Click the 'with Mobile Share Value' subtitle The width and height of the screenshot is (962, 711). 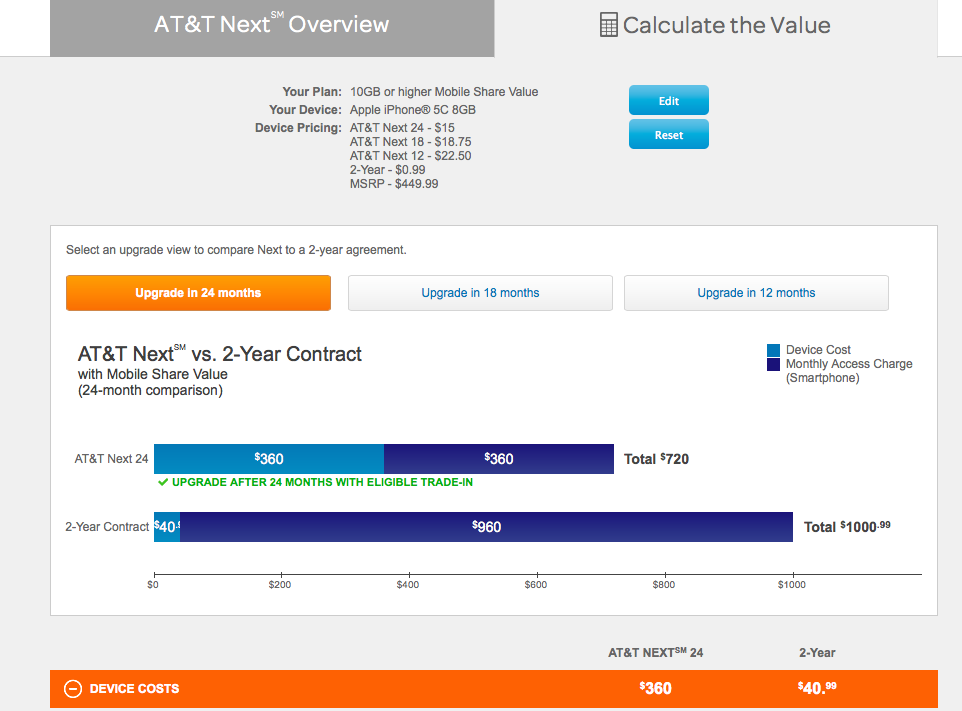tap(153, 374)
